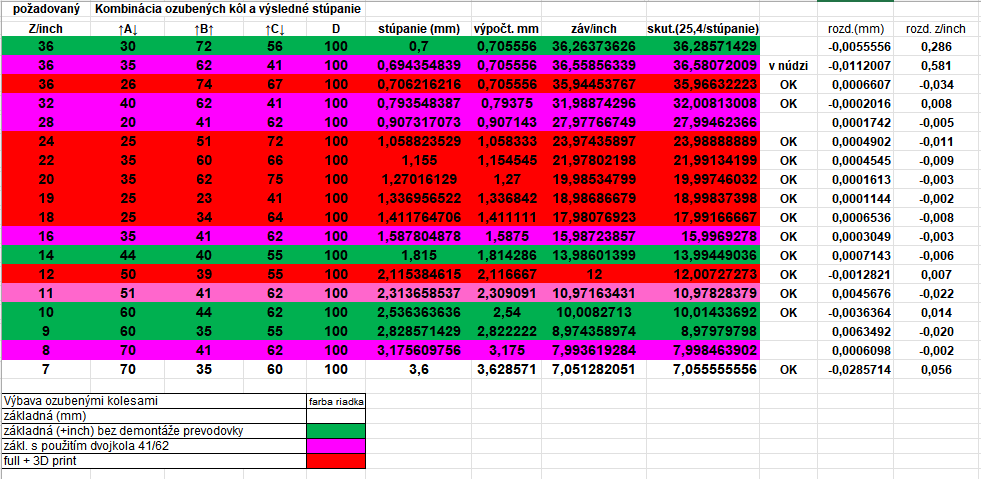Select cell with value 35,96632223

703,84
